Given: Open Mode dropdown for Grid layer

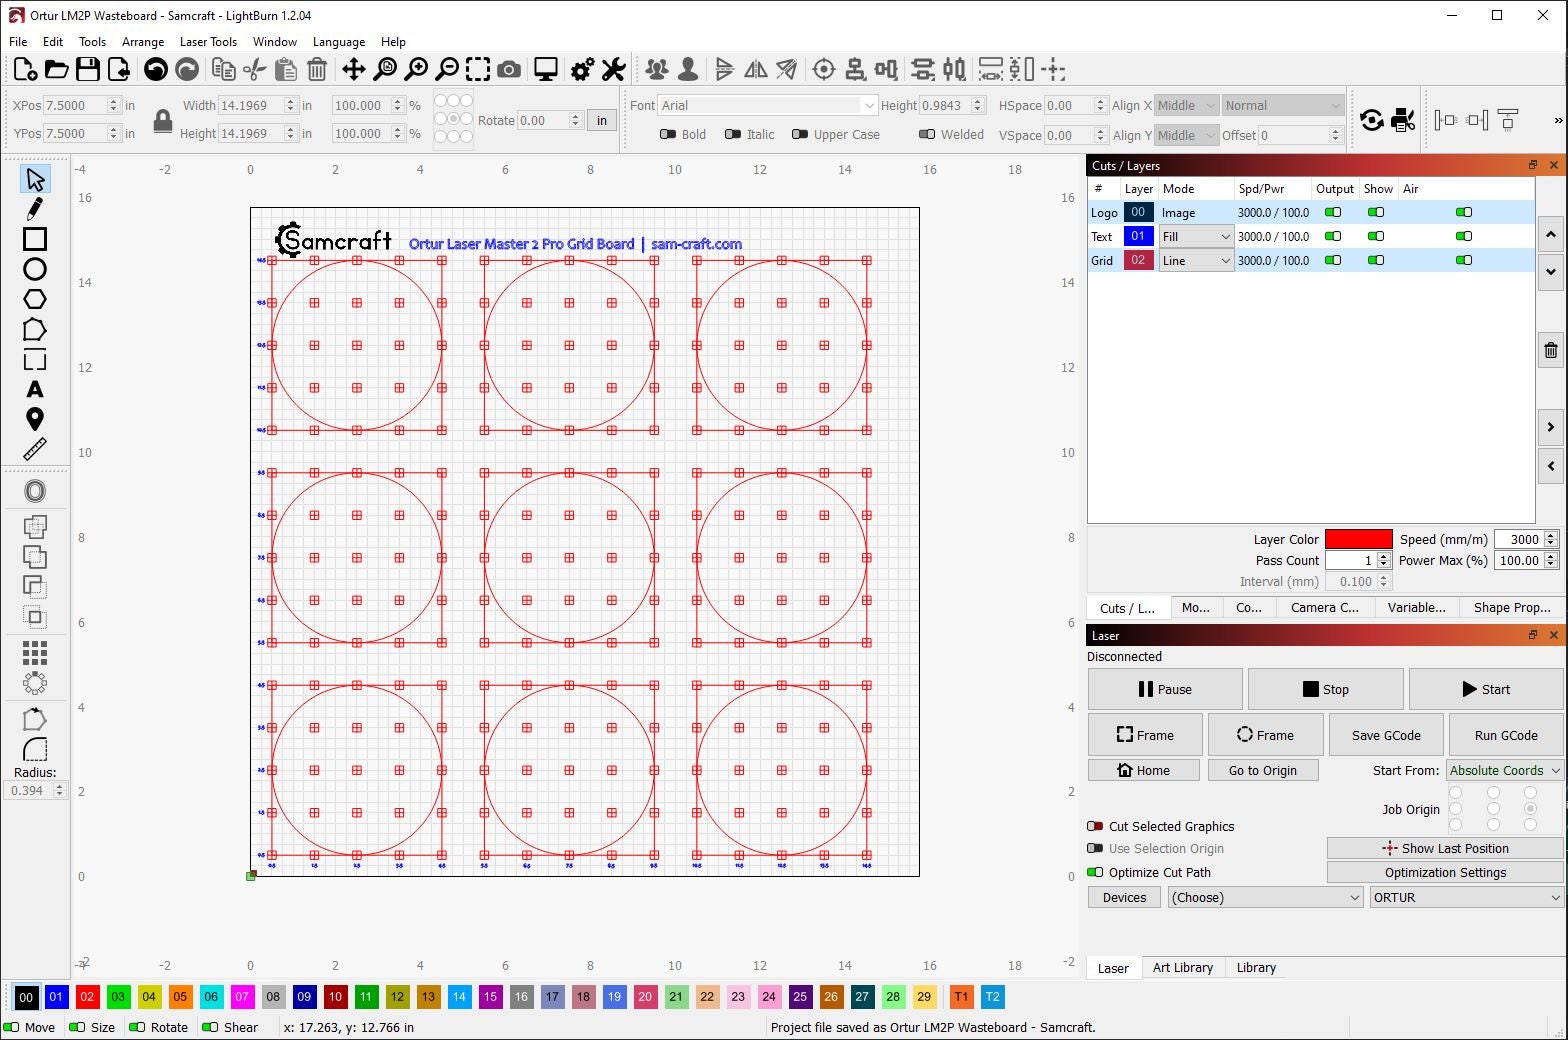Looking at the screenshot, I should 1196,260.
